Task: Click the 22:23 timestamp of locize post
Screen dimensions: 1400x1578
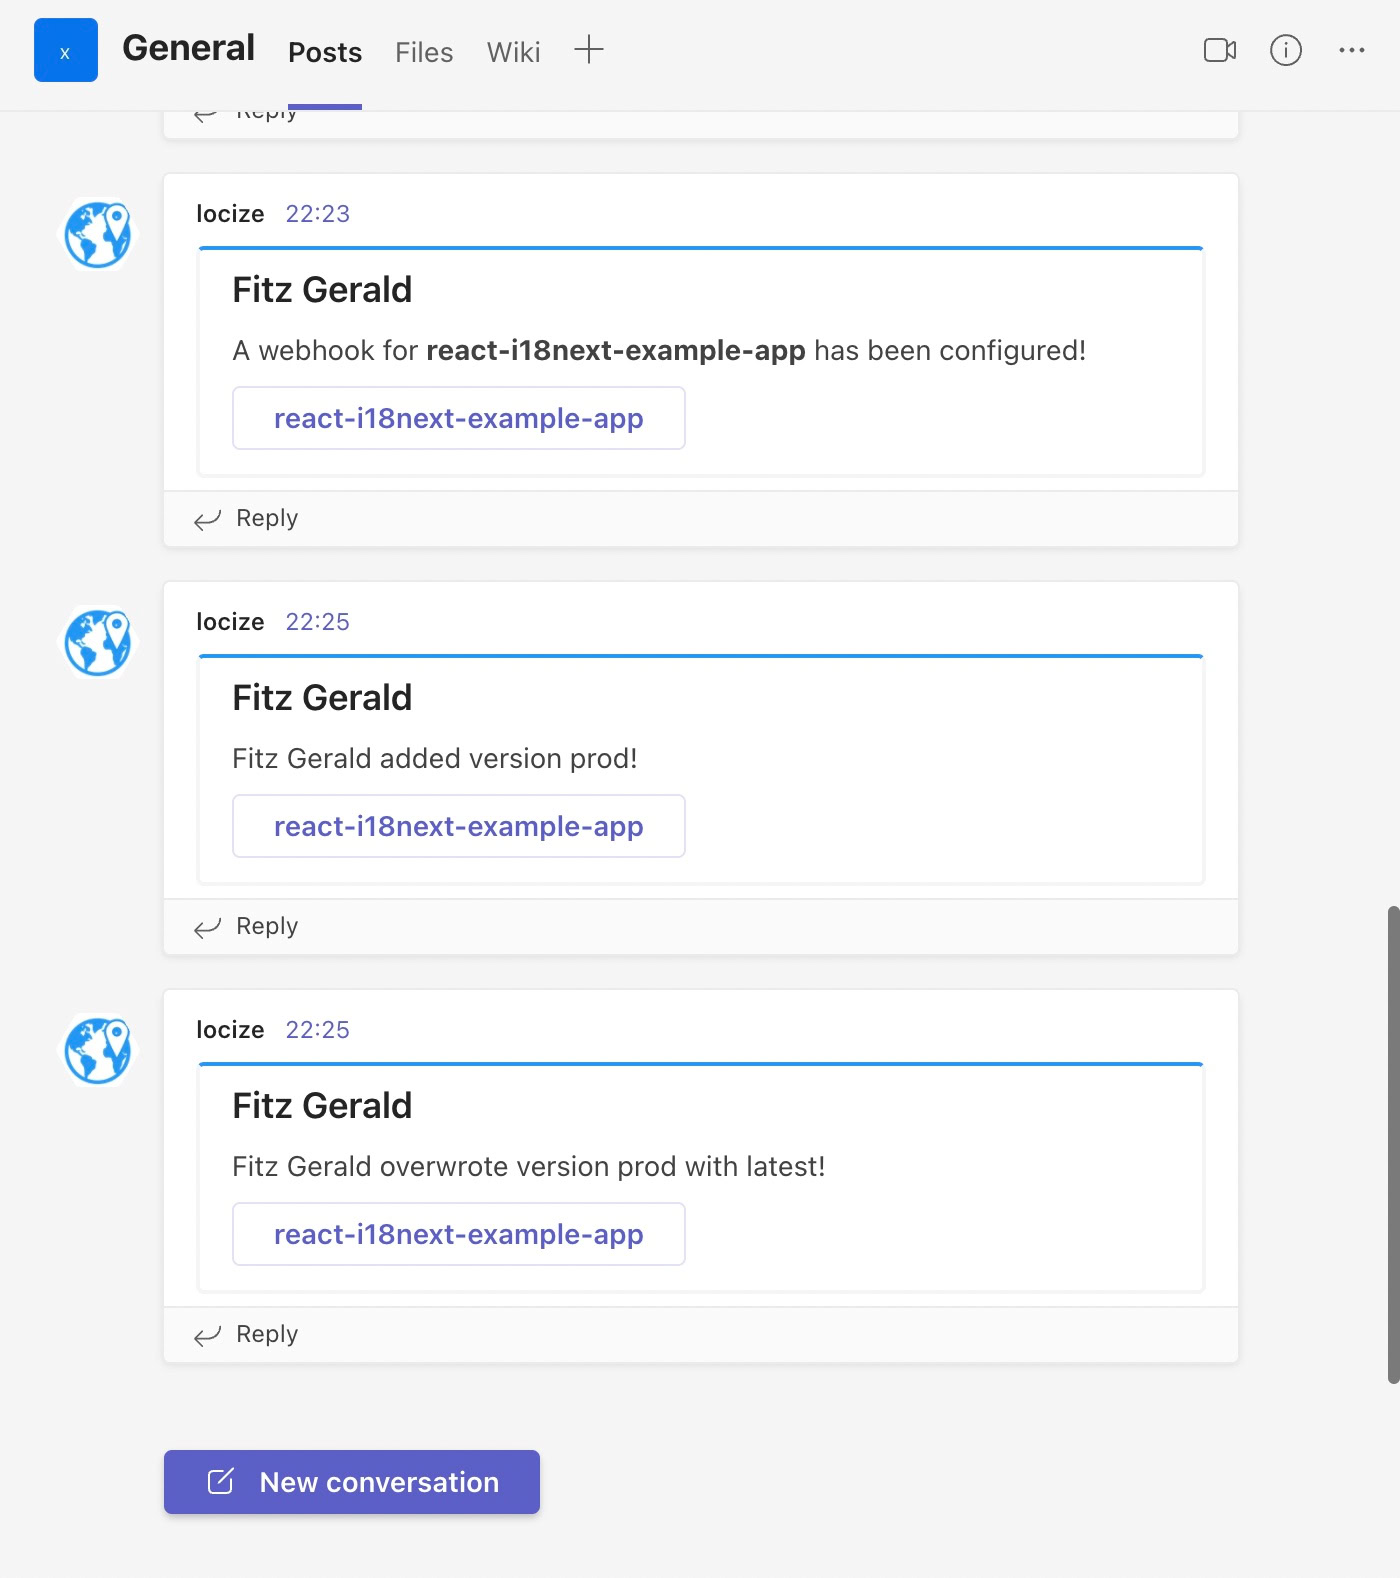Action: coord(317,214)
